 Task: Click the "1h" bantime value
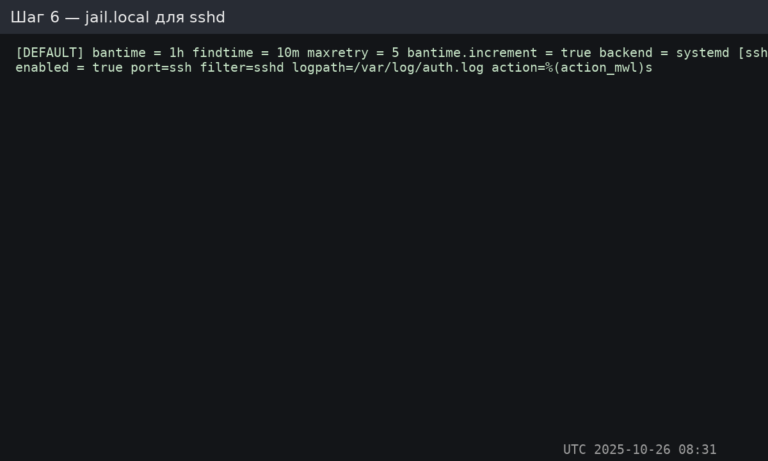tap(176, 52)
